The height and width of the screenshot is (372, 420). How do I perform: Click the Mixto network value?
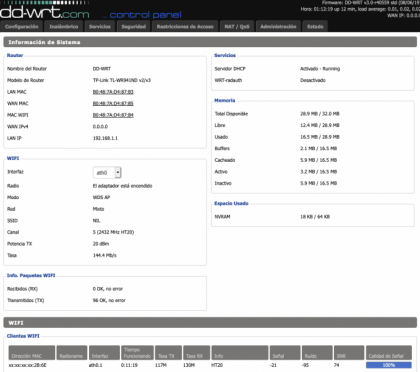[x=98, y=209]
